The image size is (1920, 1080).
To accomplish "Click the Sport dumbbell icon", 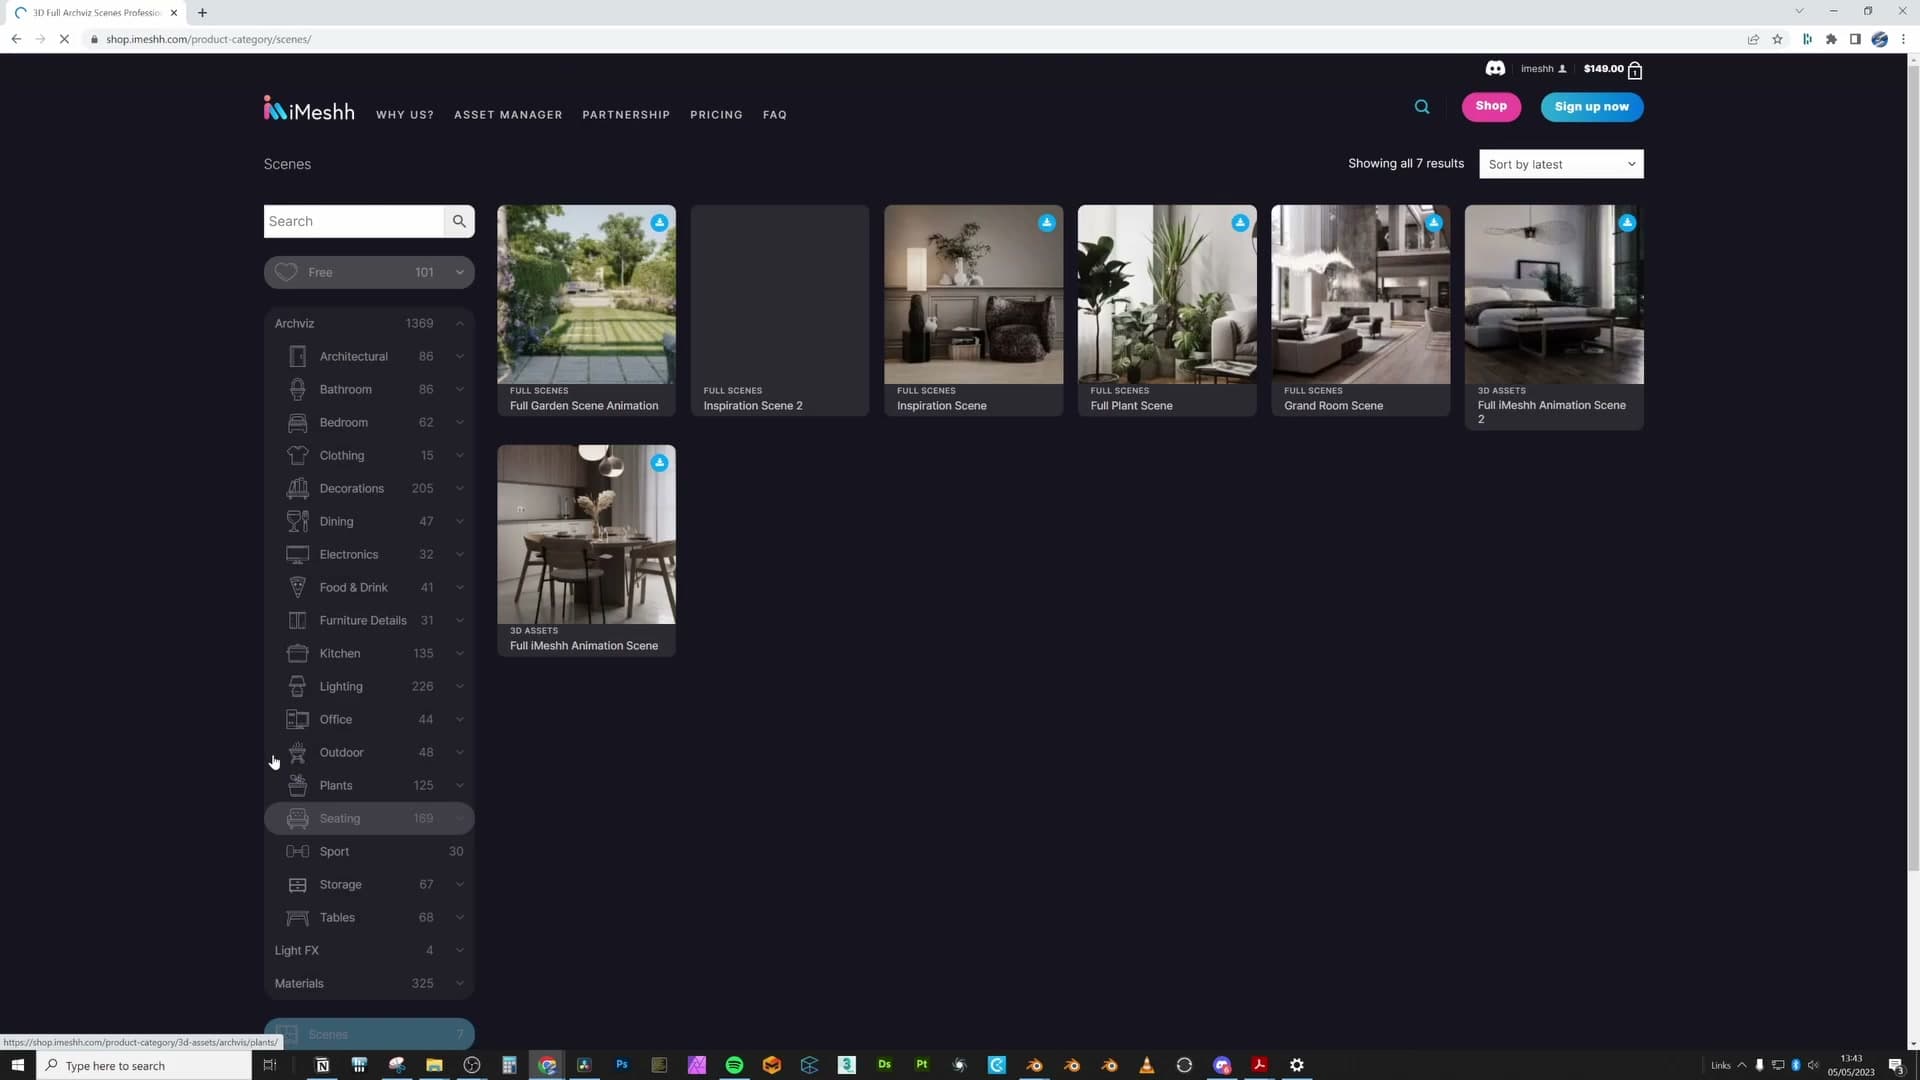I will coord(297,851).
